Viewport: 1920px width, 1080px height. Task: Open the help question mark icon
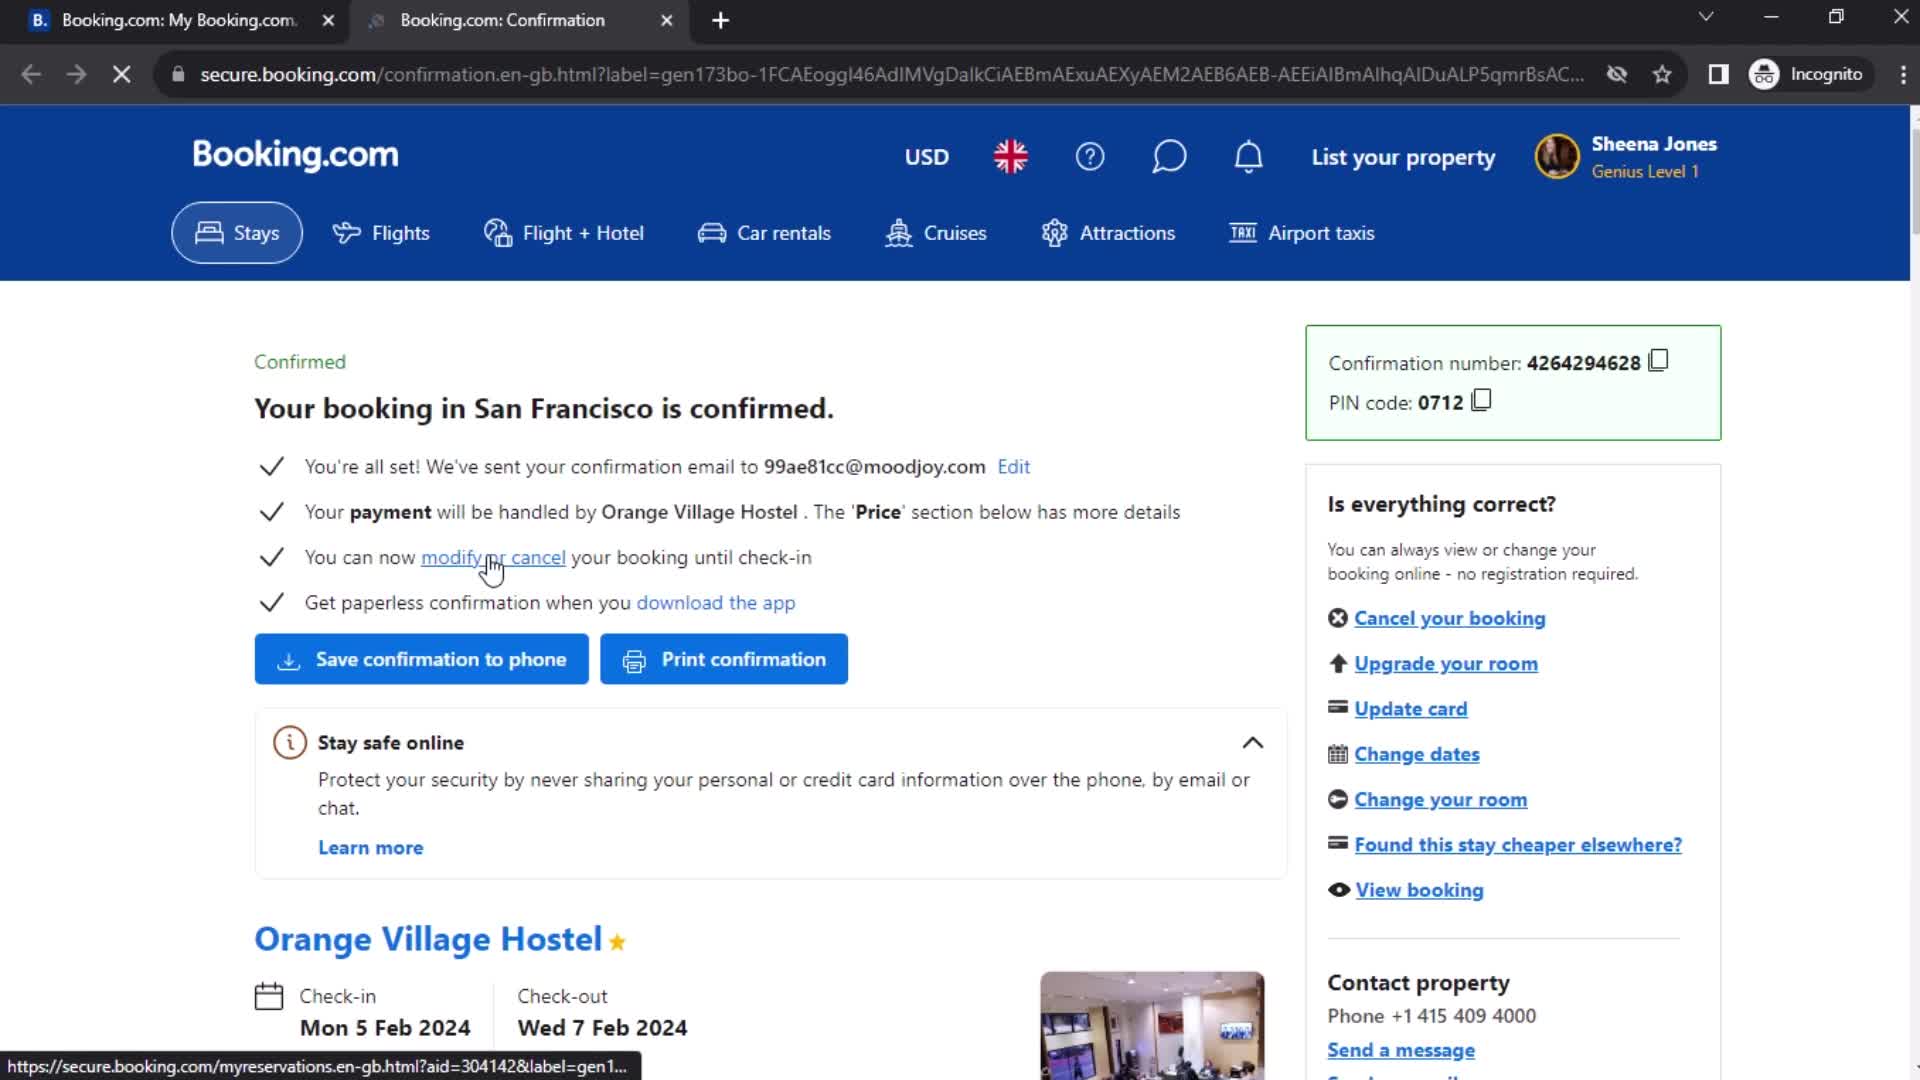1091,156
